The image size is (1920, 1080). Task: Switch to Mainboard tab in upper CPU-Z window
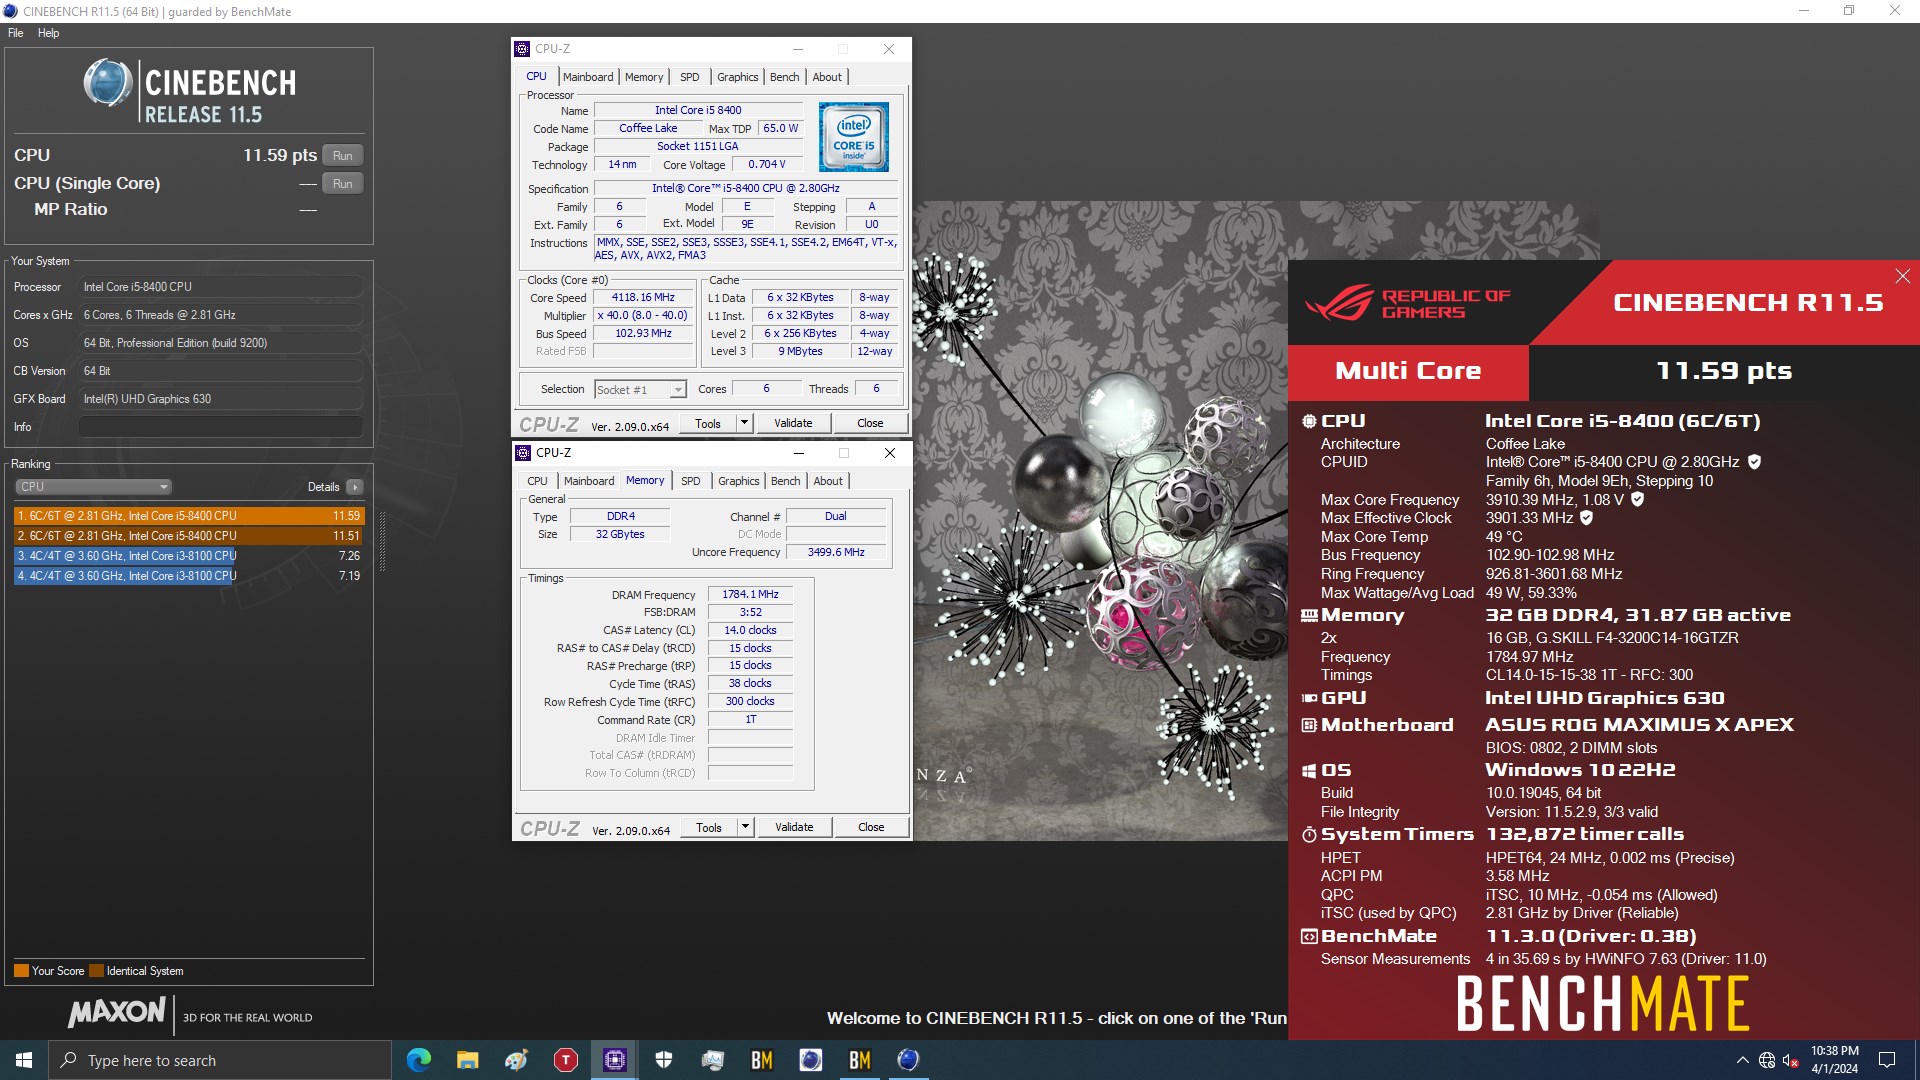pyautogui.click(x=588, y=77)
